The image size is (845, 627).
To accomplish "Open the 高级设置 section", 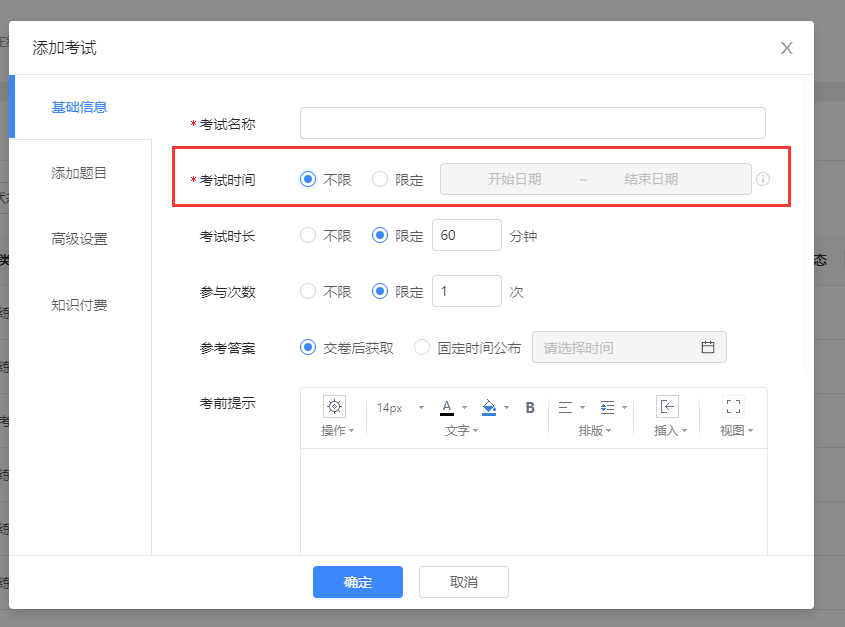I will [x=79, y=239].
